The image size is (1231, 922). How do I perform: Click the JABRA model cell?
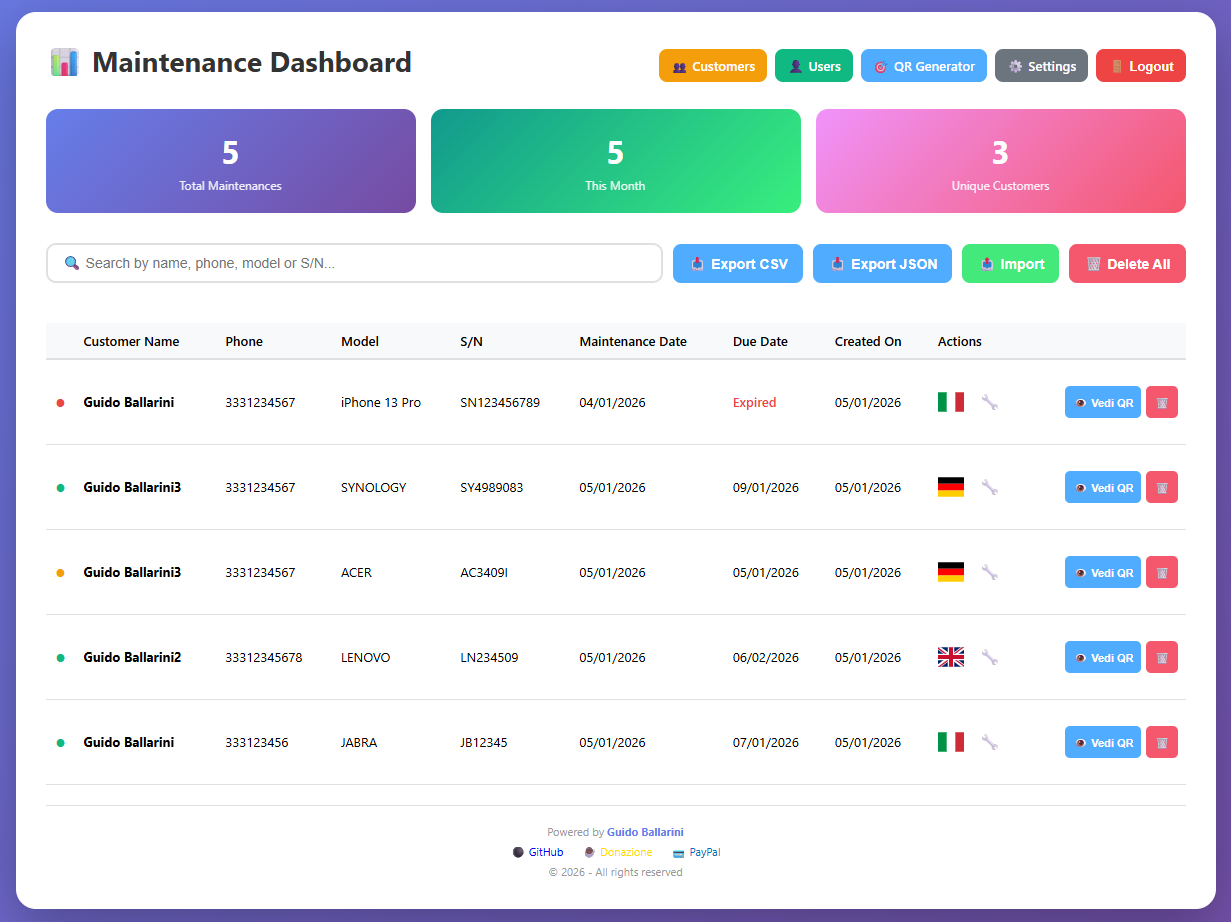(359, 742)
